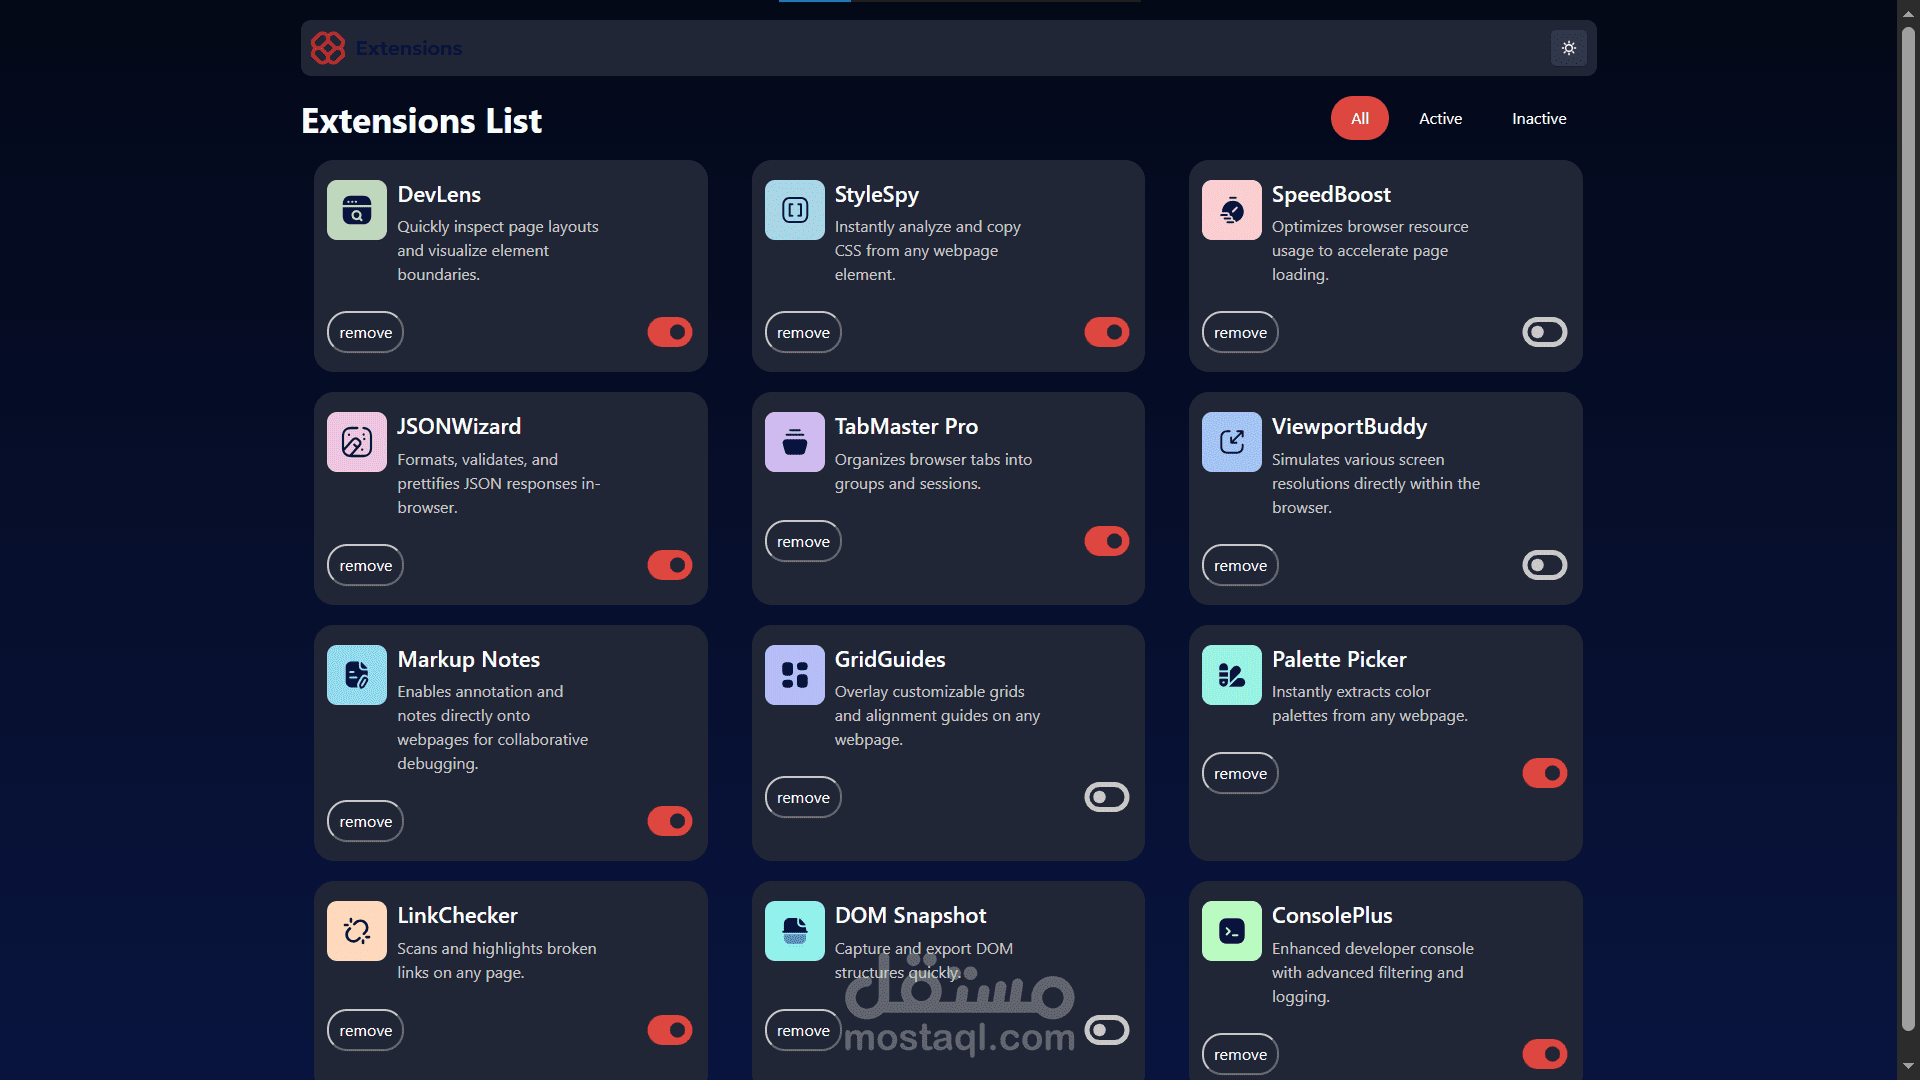Click the ConsolePlus terminal icon
1920x1080 pixels.
click(1231, 931)
